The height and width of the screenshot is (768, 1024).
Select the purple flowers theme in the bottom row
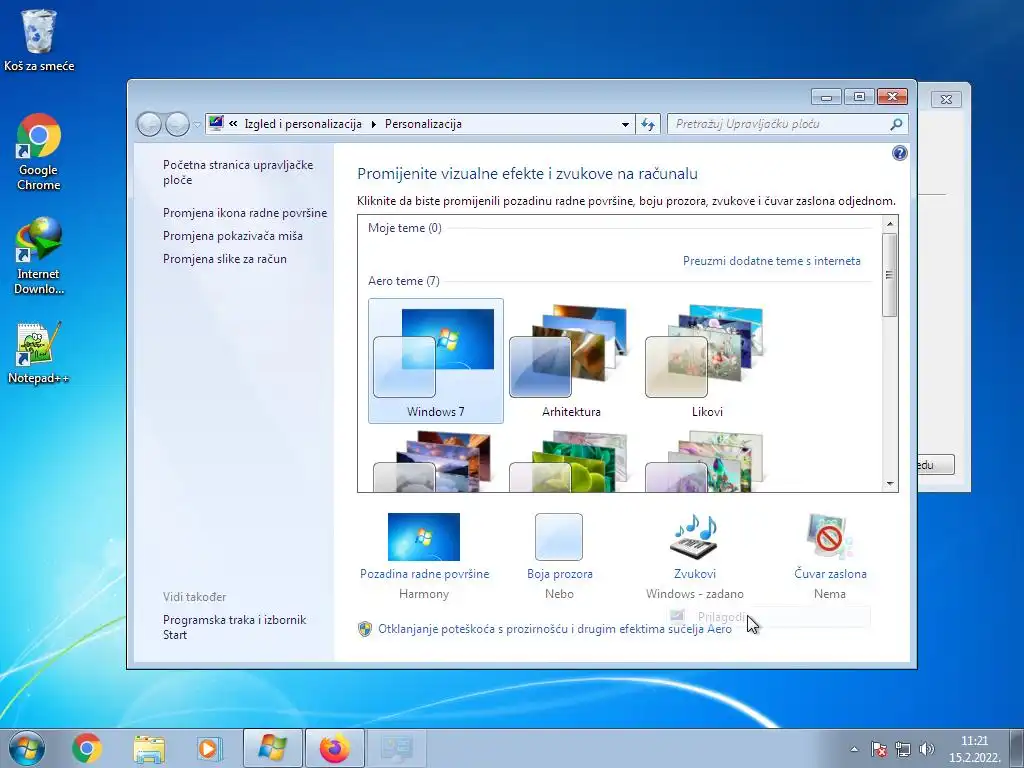pos(707,461)
